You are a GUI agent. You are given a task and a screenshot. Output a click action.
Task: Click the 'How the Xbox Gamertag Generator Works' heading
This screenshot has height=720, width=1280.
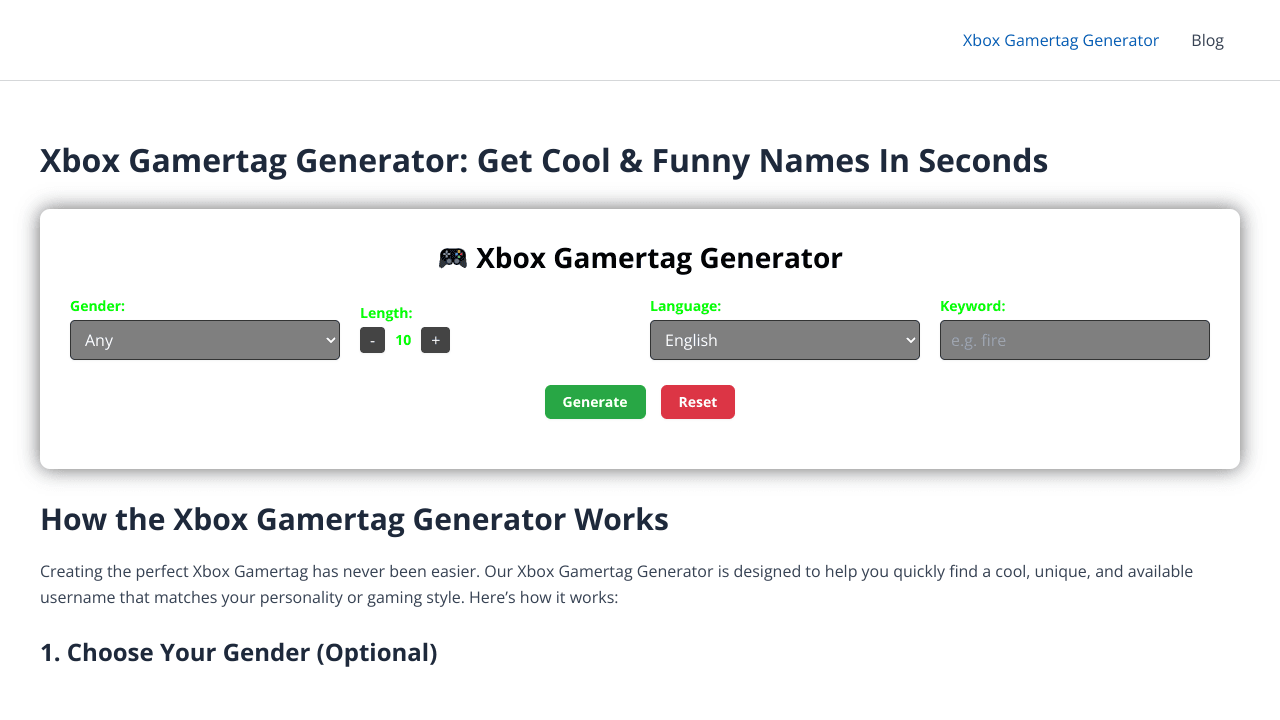click(x=354, y=519)
